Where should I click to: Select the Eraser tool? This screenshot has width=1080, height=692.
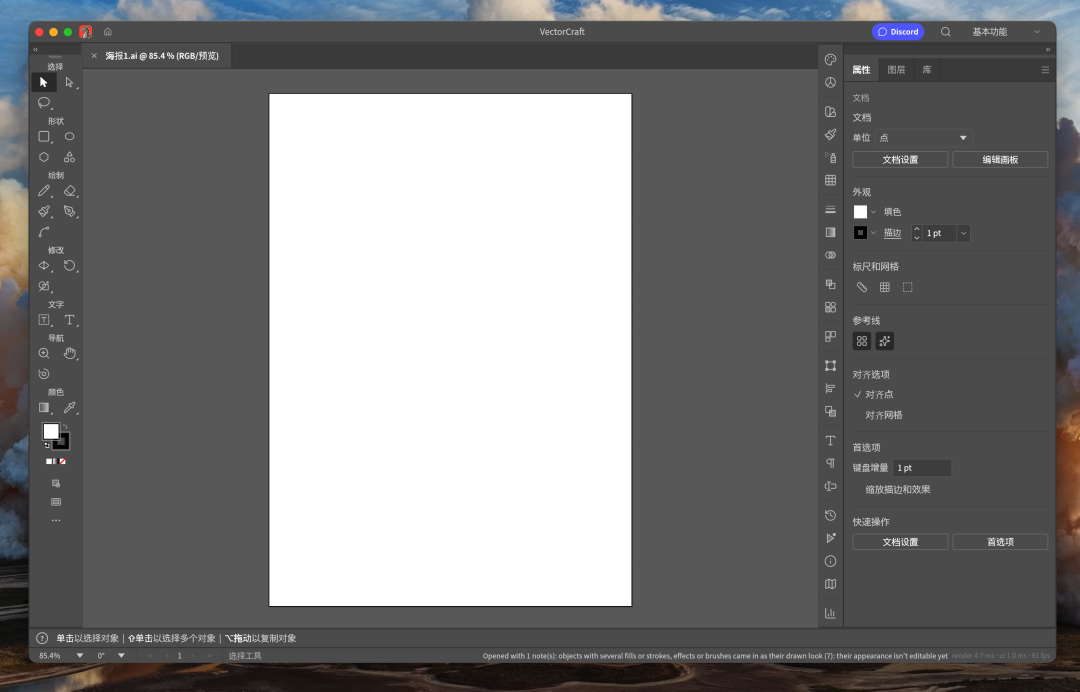[x=70, y=191]
